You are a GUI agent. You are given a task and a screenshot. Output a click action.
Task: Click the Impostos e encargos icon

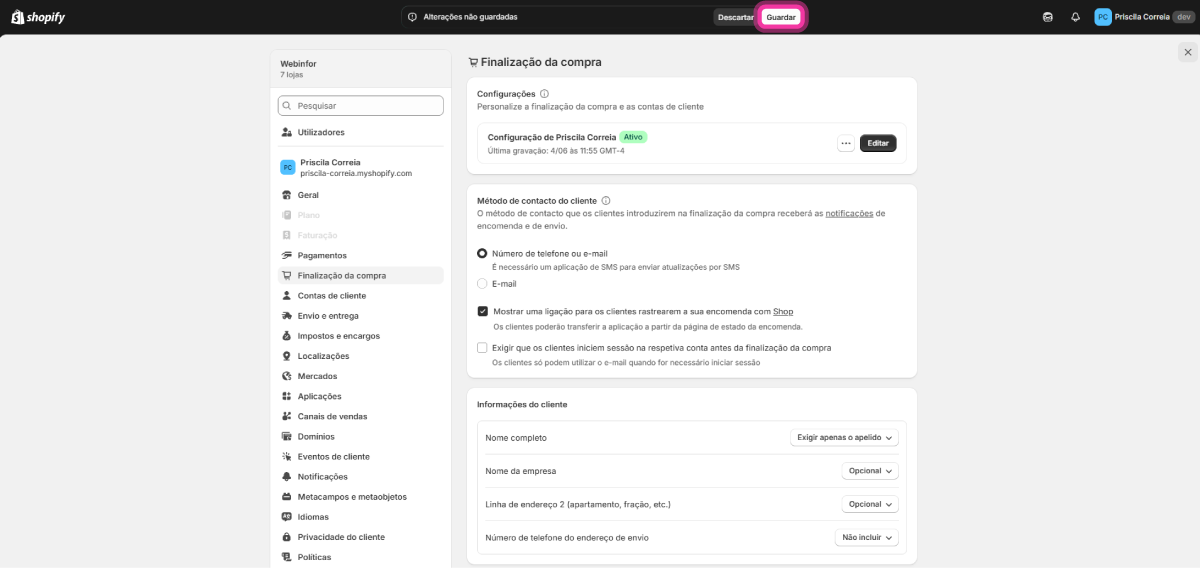(x=287, y=336)
